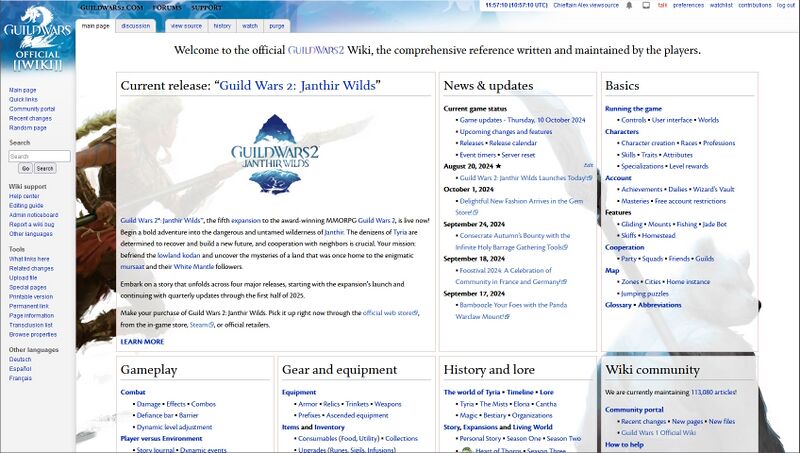Open the official web store external link
Viewport: 800px width, 453px height.
point(390,313)
